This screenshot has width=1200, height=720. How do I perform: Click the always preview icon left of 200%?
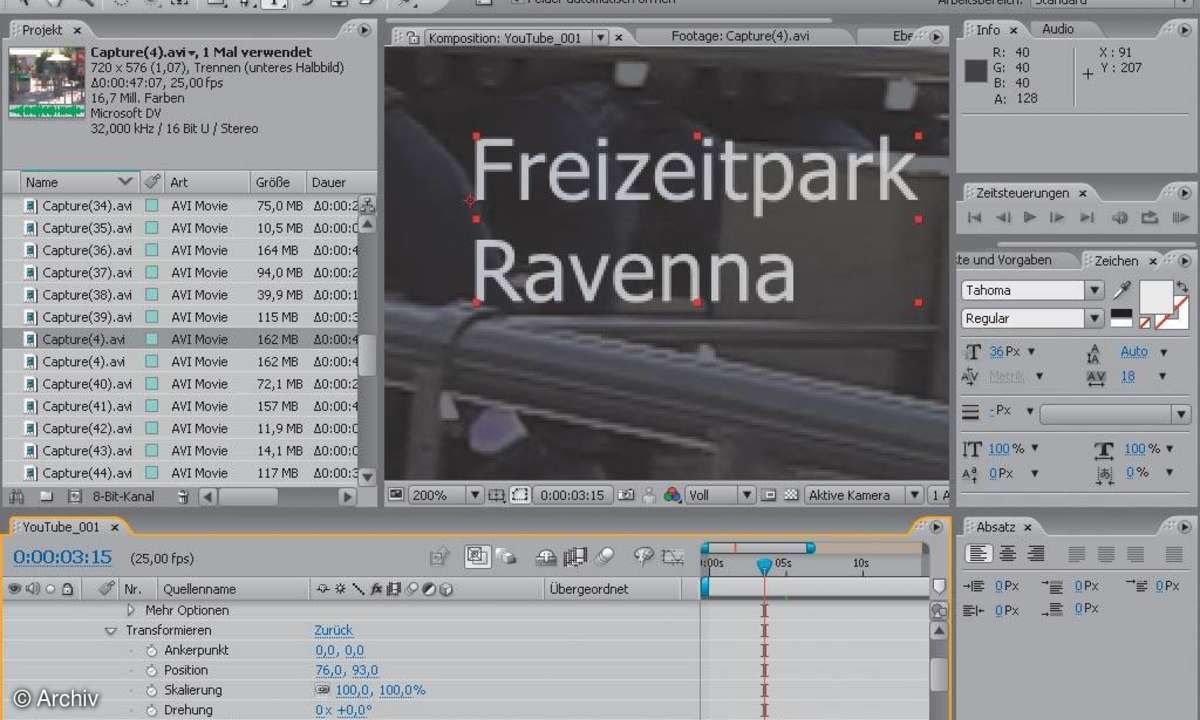click(395, 495)
